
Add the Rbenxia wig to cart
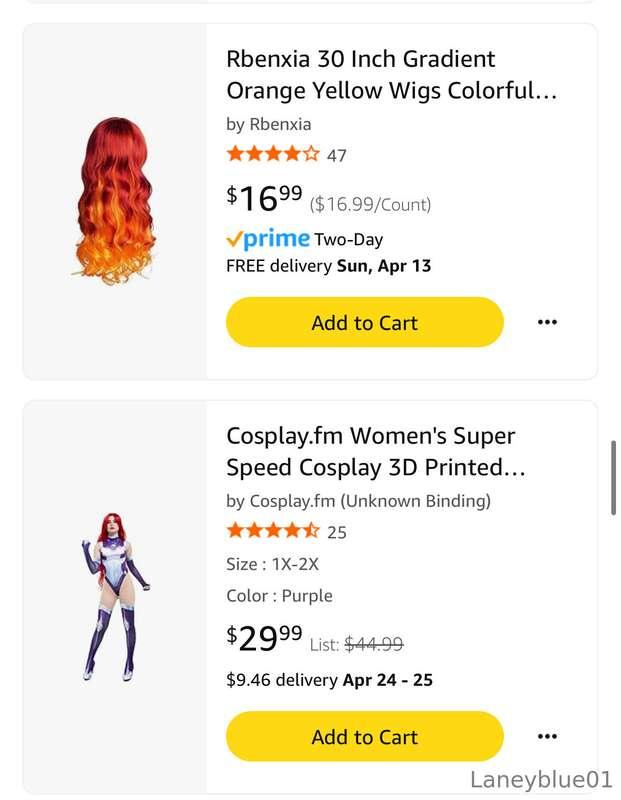364,322
